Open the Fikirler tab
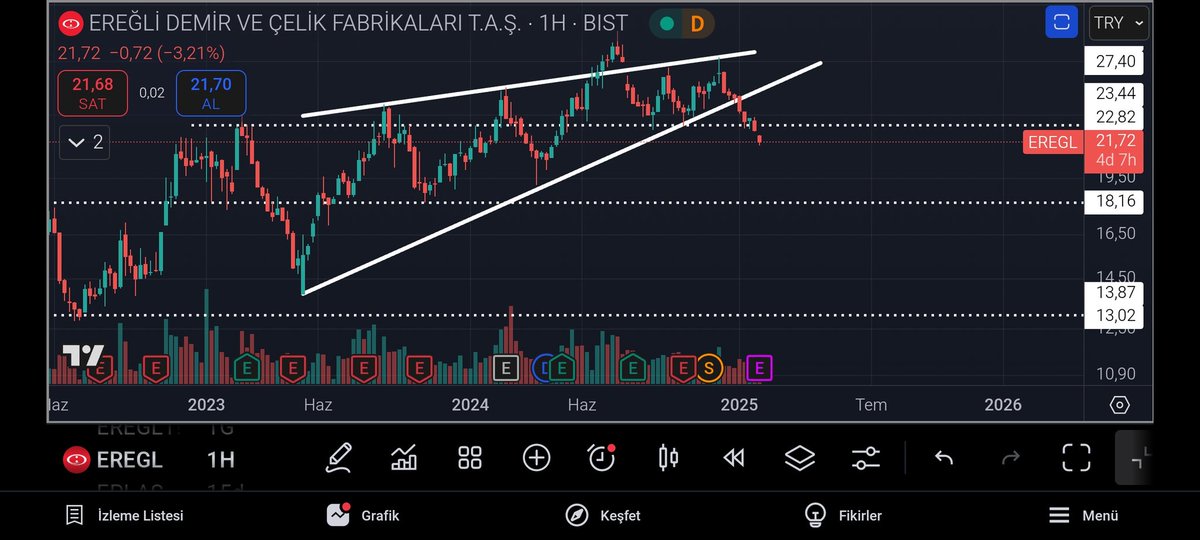1200x540 pixels. [x=844, y=516]
